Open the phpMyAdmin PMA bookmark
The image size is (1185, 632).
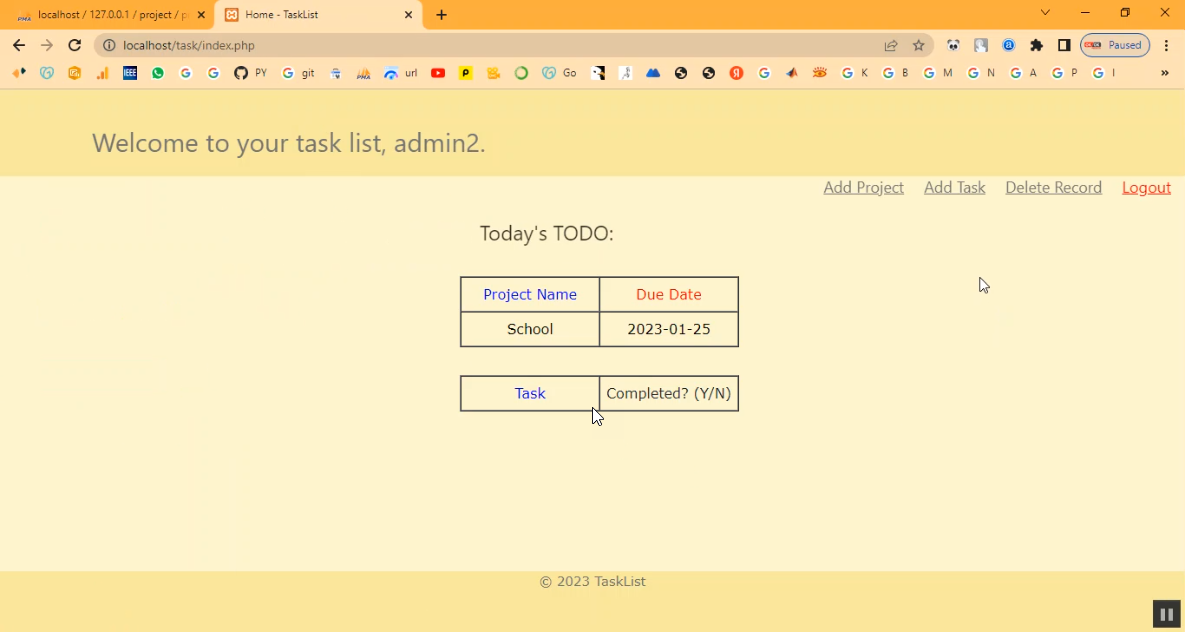point(364,73)
